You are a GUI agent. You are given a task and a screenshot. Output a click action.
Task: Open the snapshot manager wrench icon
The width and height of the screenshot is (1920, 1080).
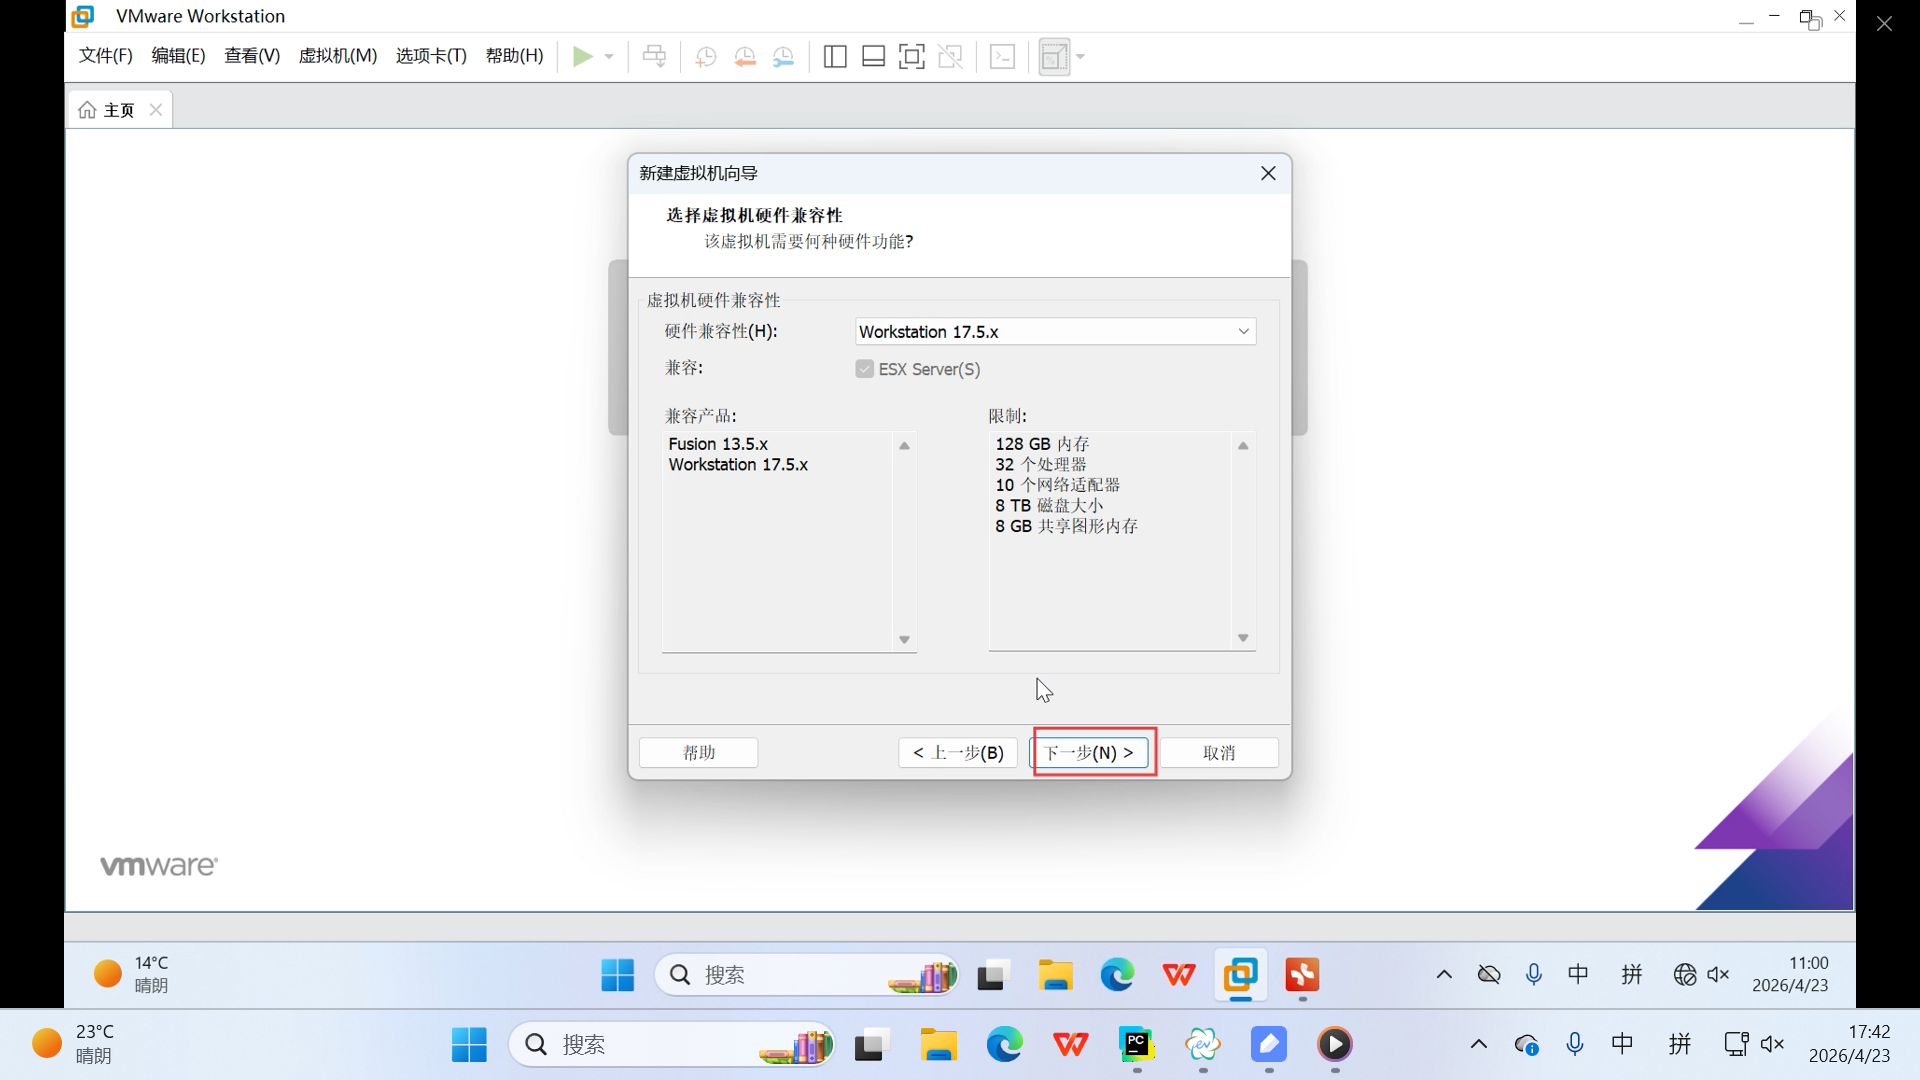(784, 57)
